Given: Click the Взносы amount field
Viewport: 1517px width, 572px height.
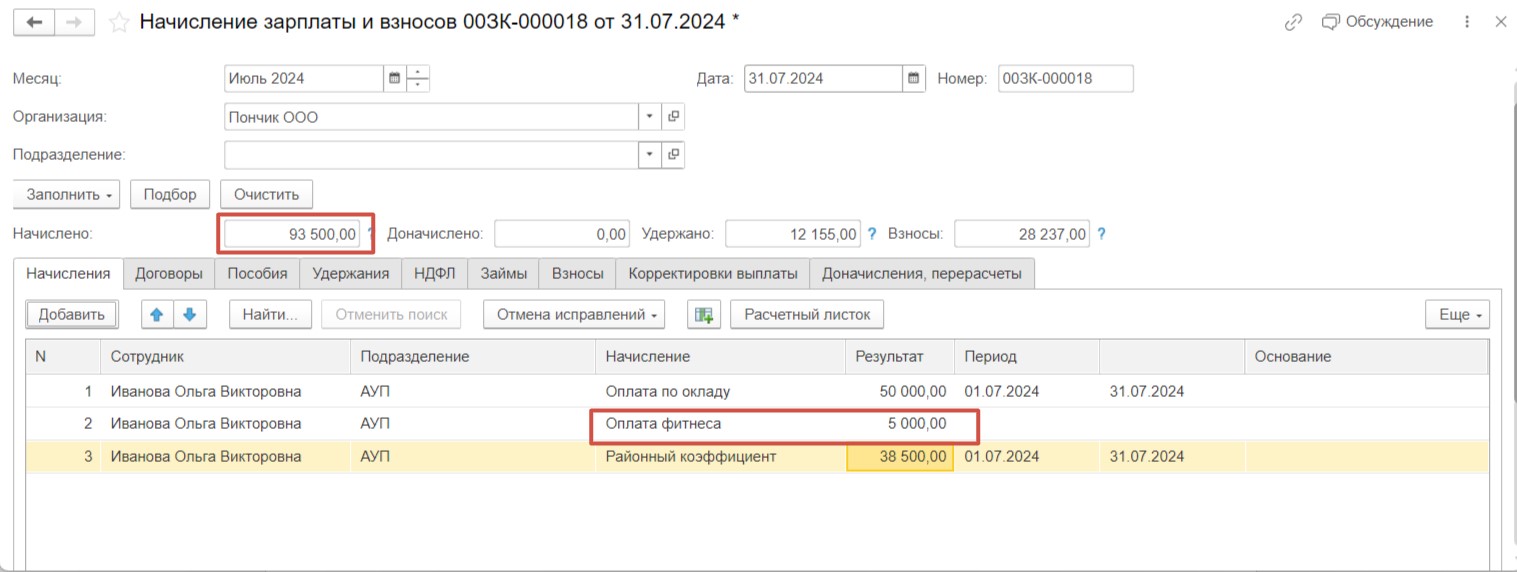Looking at the screenshot, I should tap(1022, 234).
